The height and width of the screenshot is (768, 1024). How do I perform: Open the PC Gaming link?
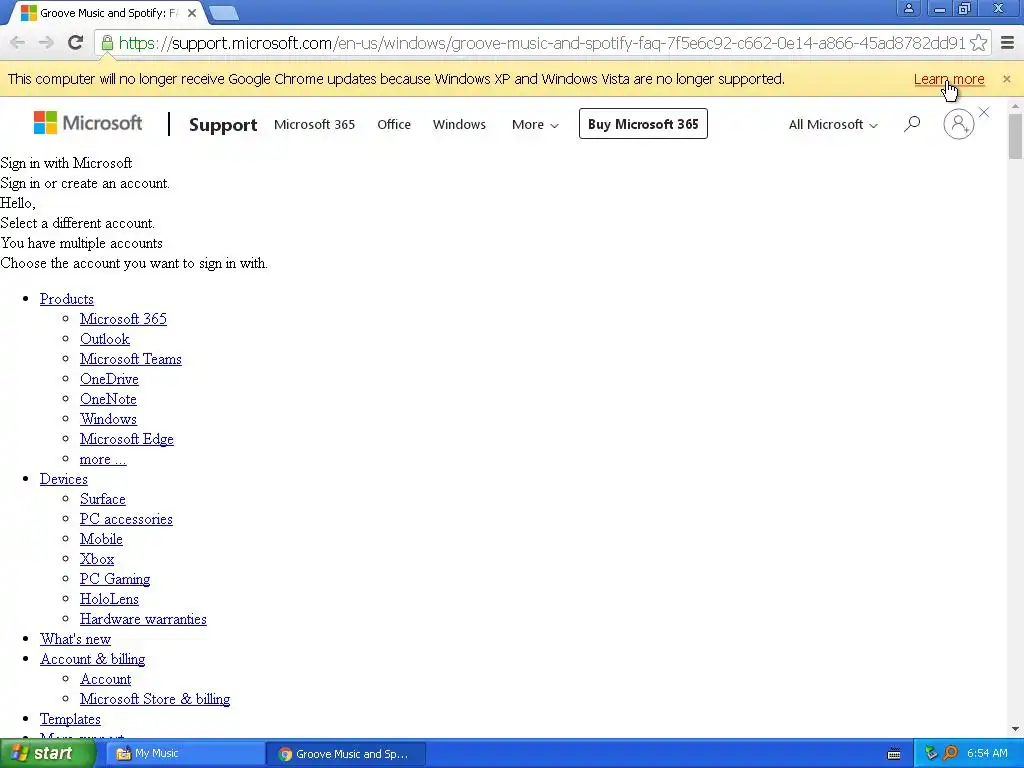[115, 579]
